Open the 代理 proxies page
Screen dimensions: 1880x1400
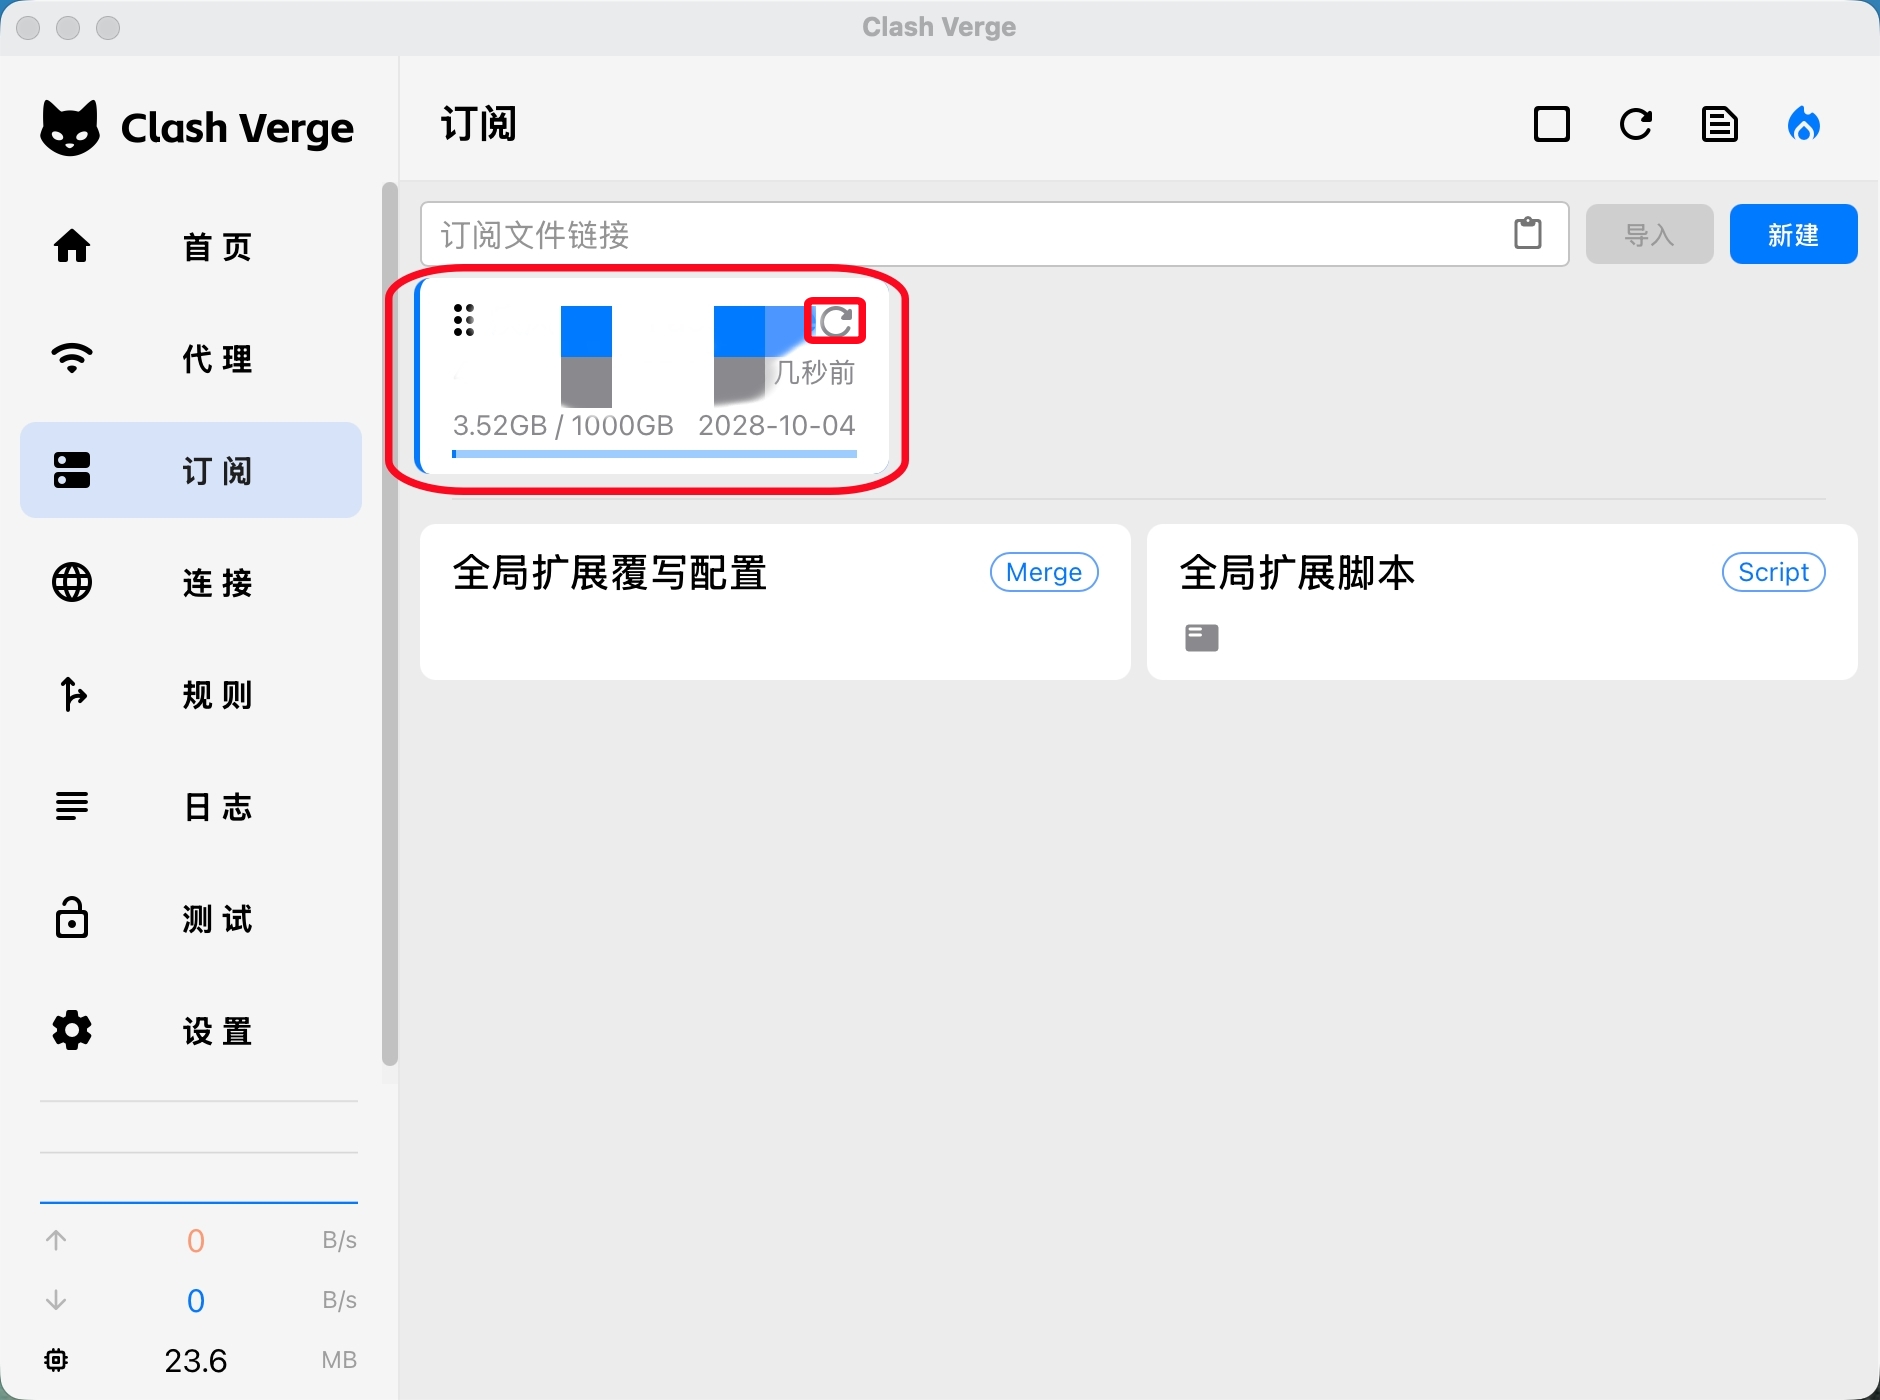point(190,358)
